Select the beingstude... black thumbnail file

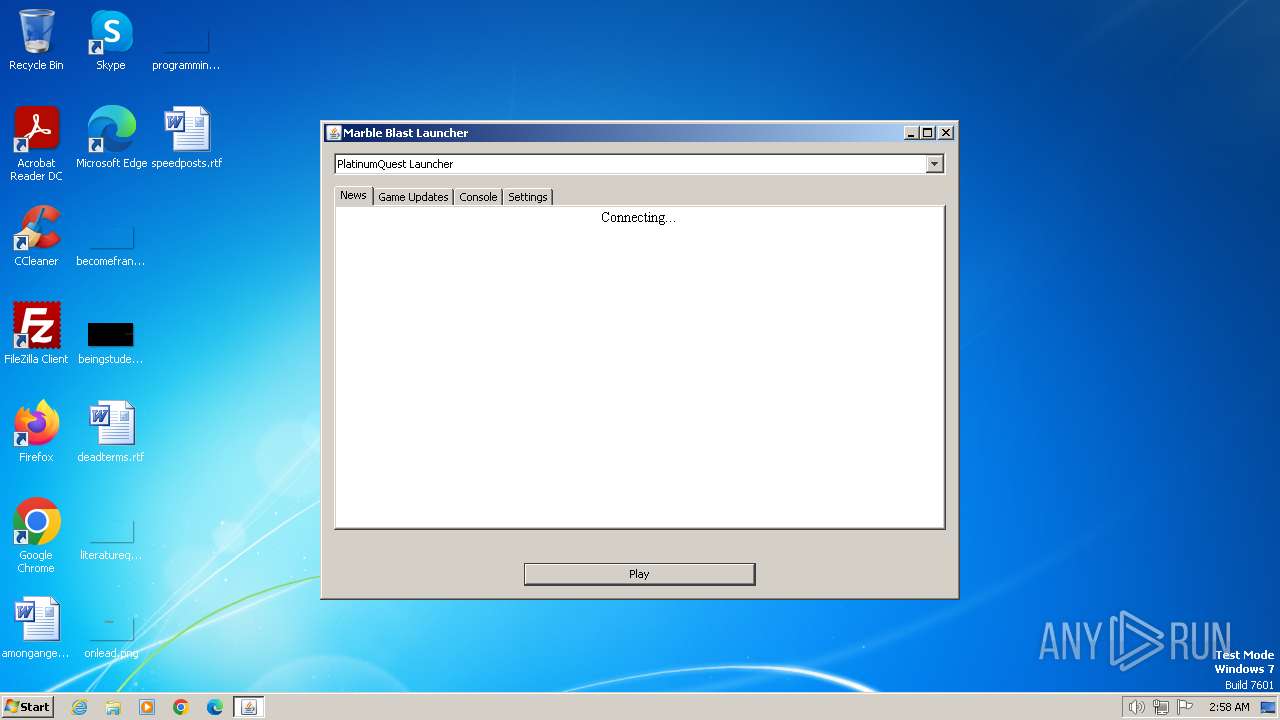tap(110, 342)
